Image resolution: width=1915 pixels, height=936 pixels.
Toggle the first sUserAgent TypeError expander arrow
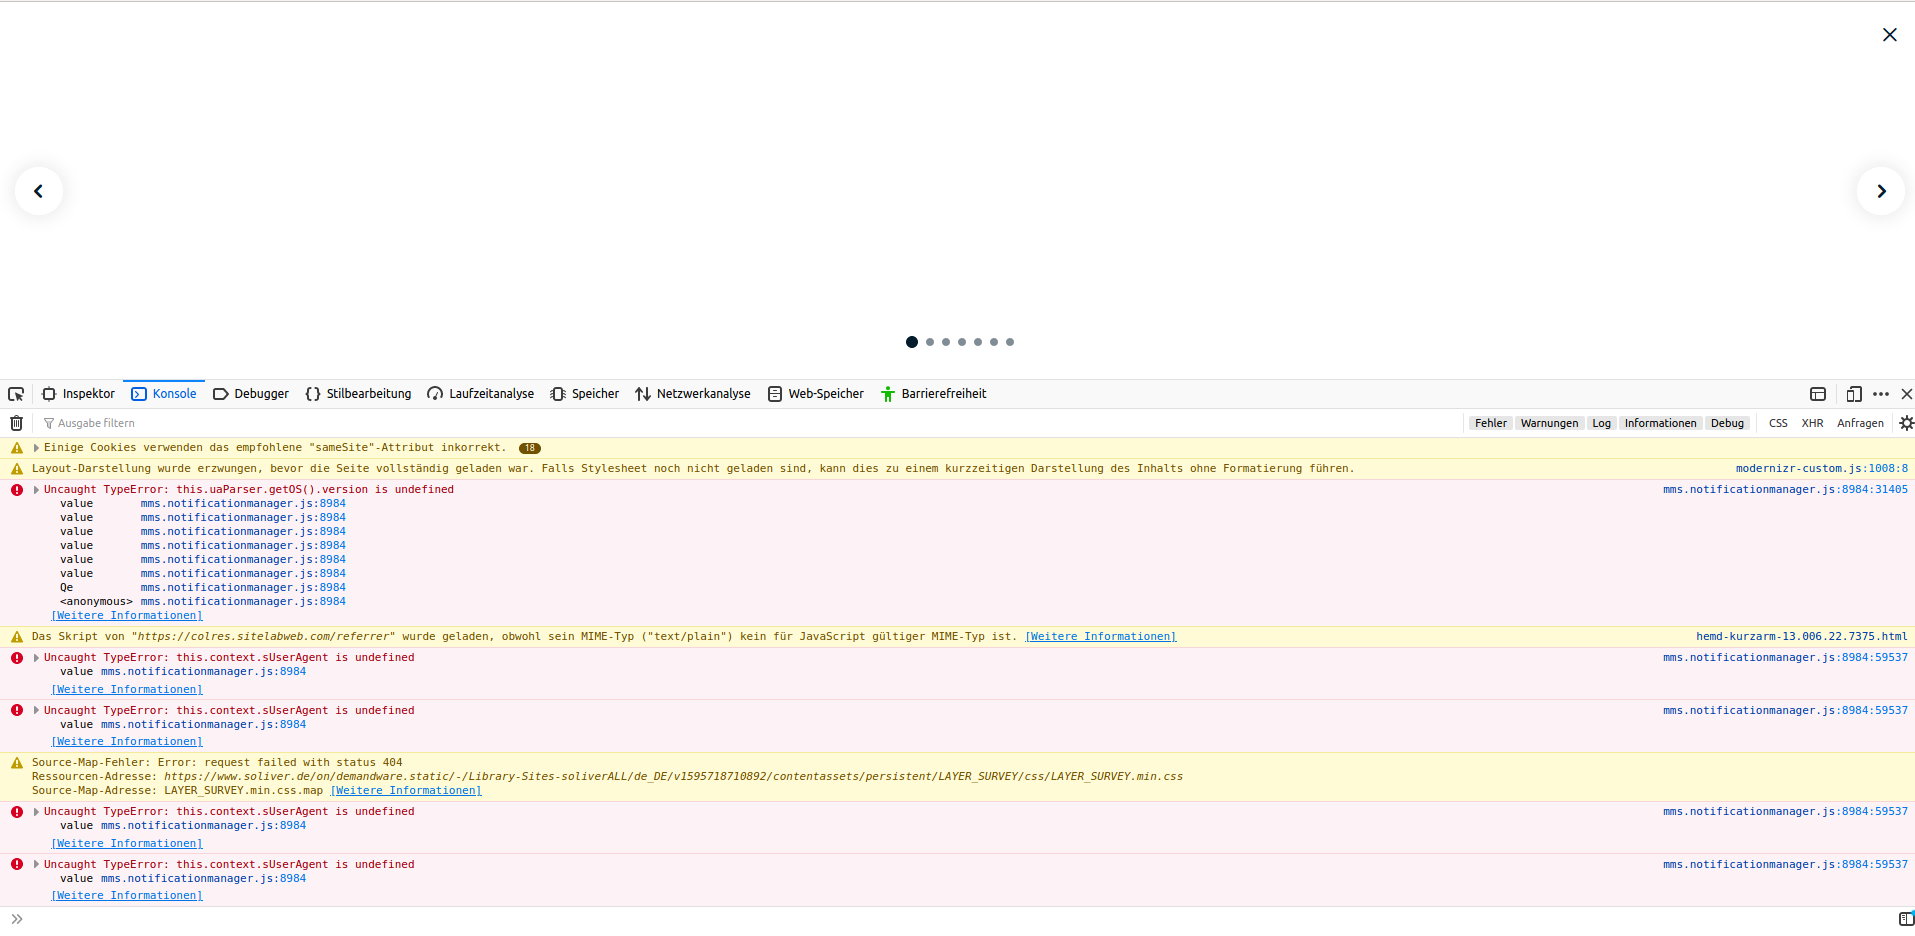point(36,658)
